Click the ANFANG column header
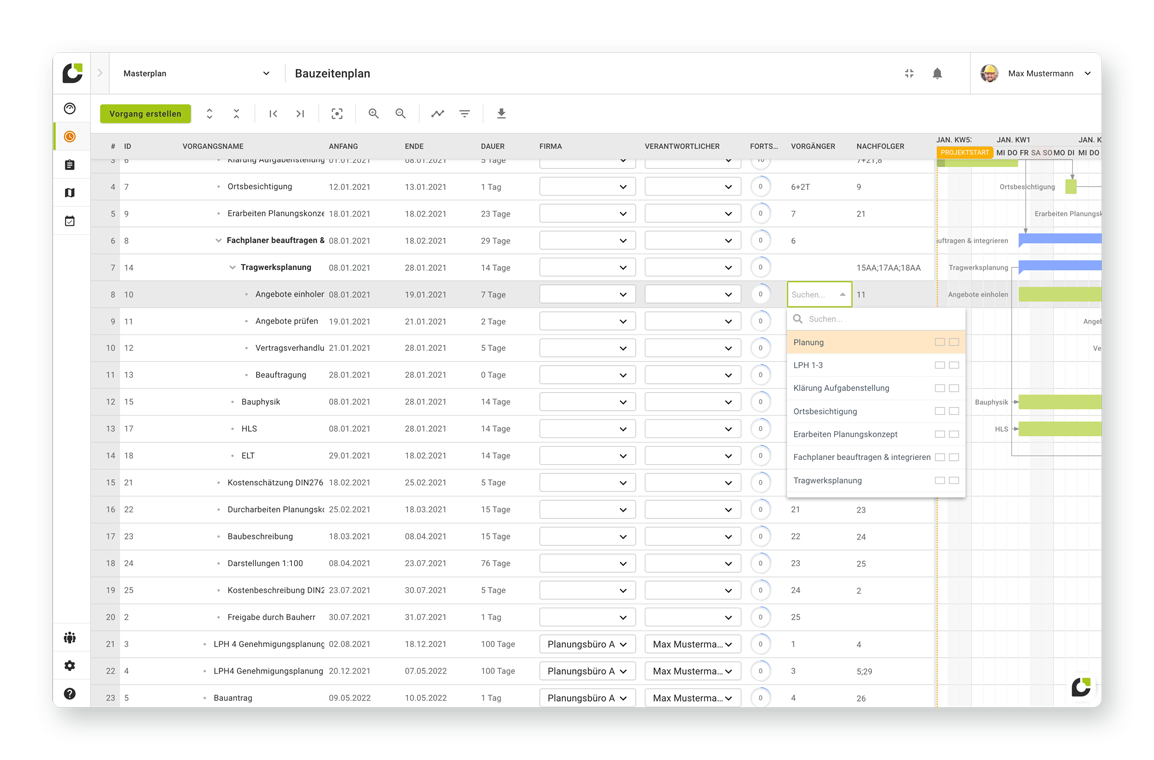 click(343, 146)
